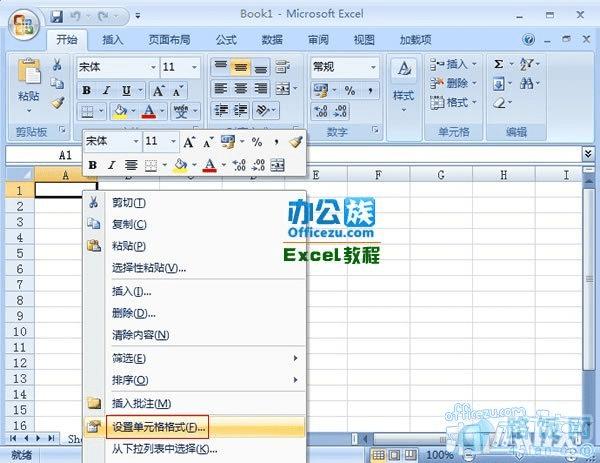Click the ribbon Copy icon
The image size is (600, 463).
tap(57, 83)
